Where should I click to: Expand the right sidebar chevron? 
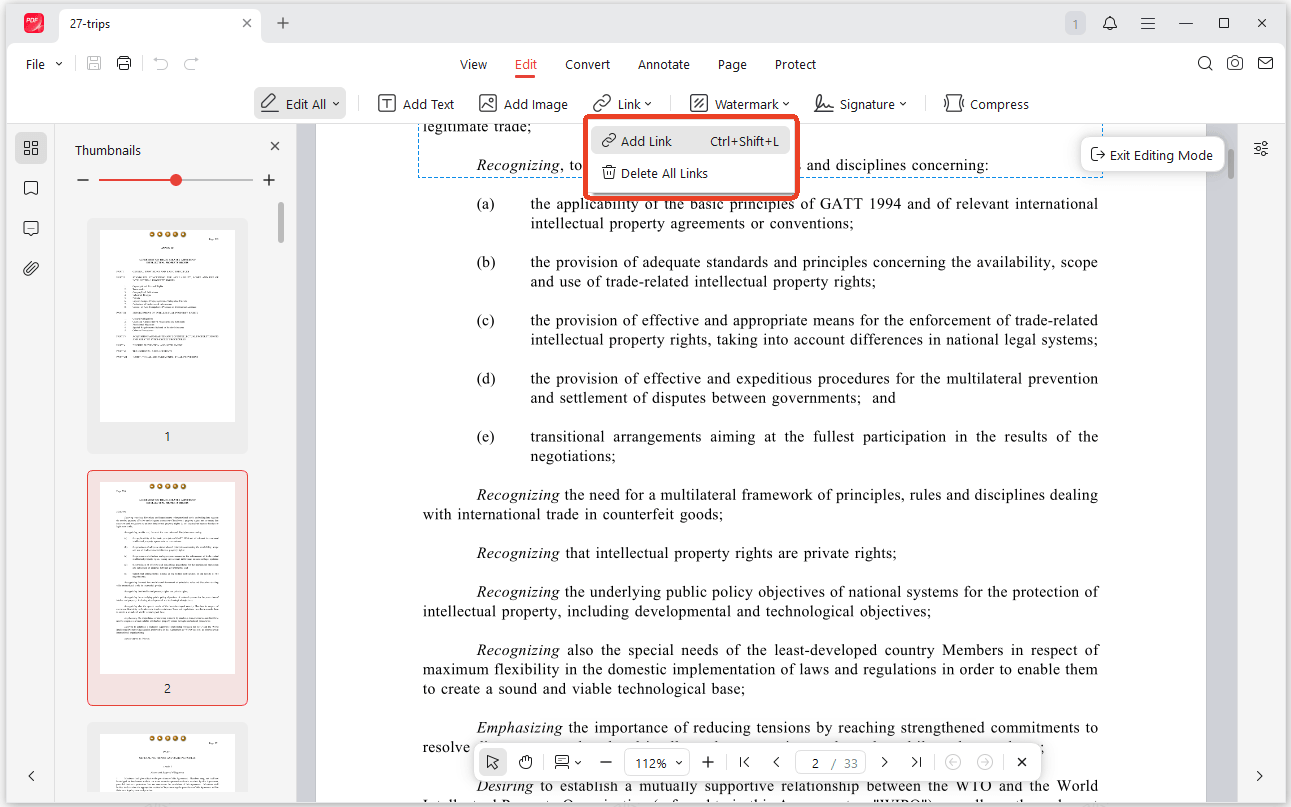pos(1260,776)
